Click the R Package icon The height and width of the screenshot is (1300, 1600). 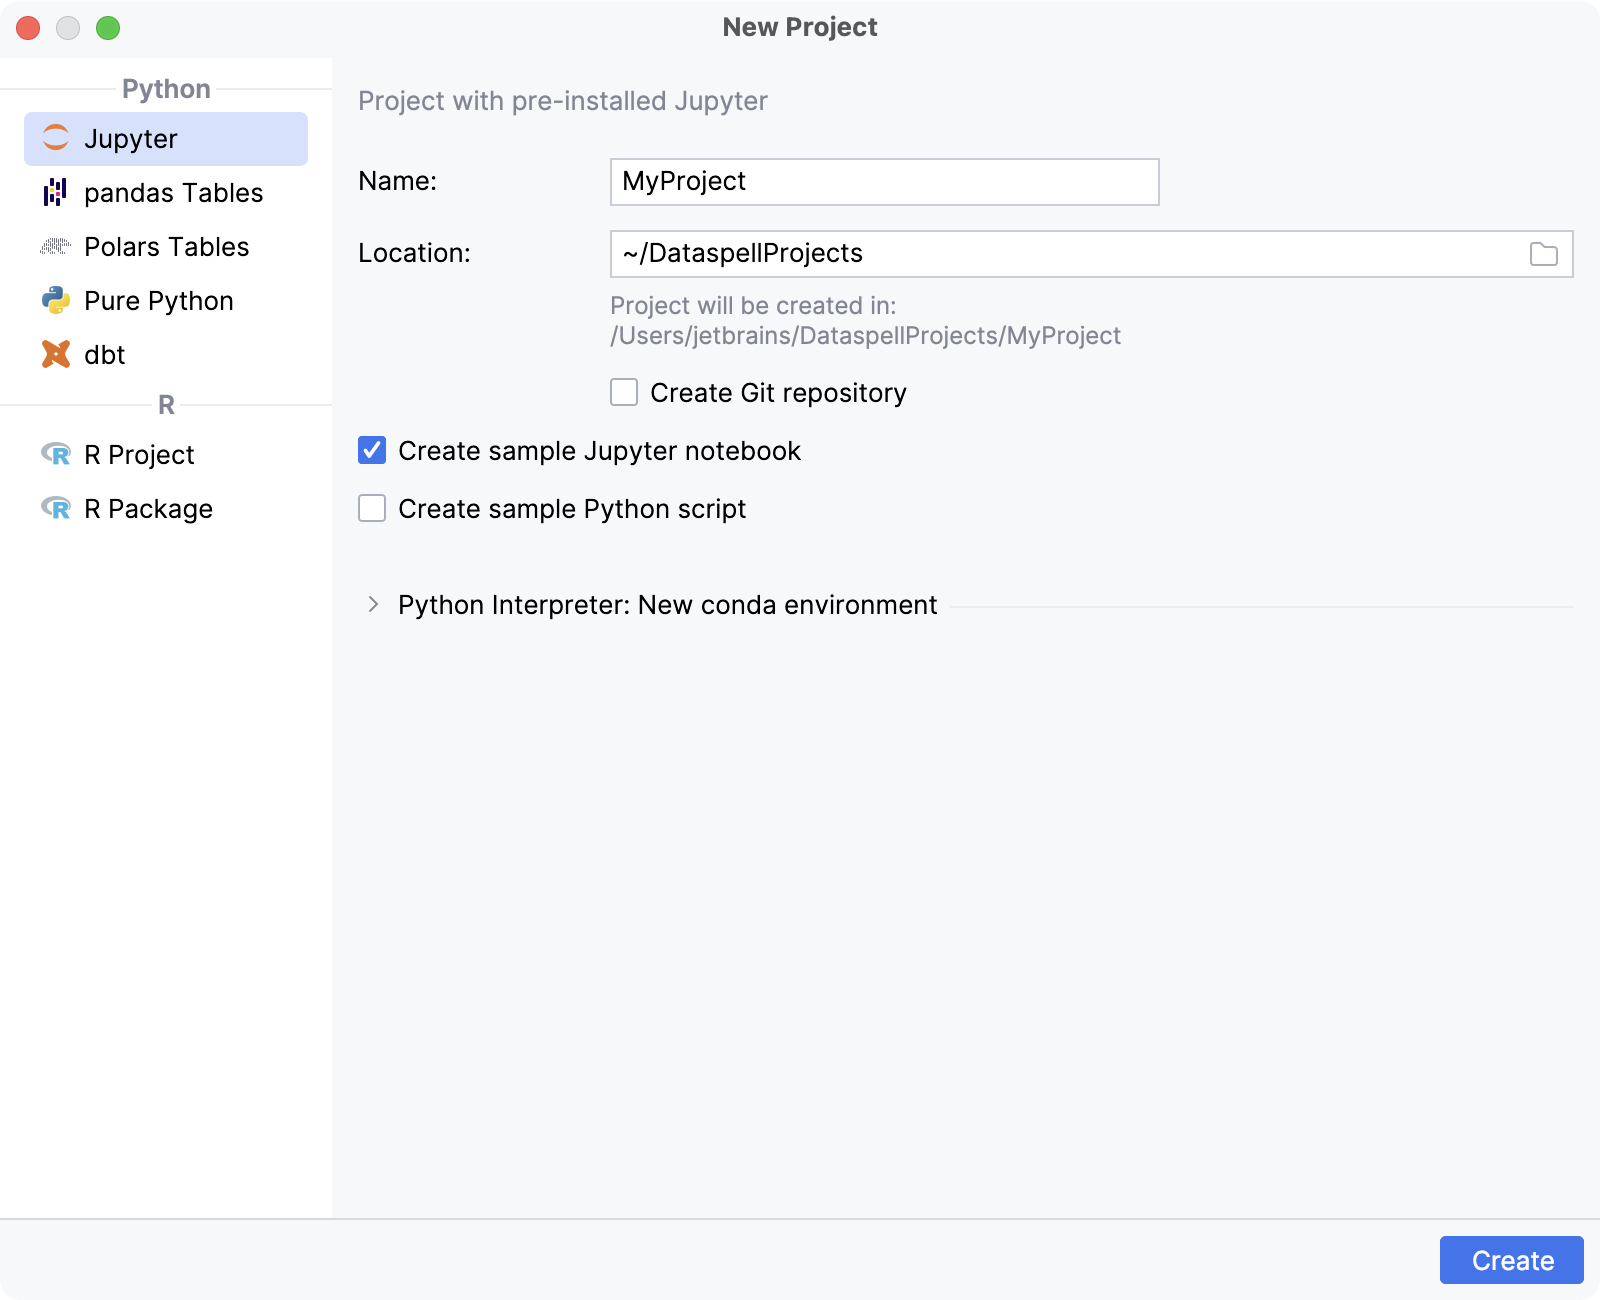point(56,508)
